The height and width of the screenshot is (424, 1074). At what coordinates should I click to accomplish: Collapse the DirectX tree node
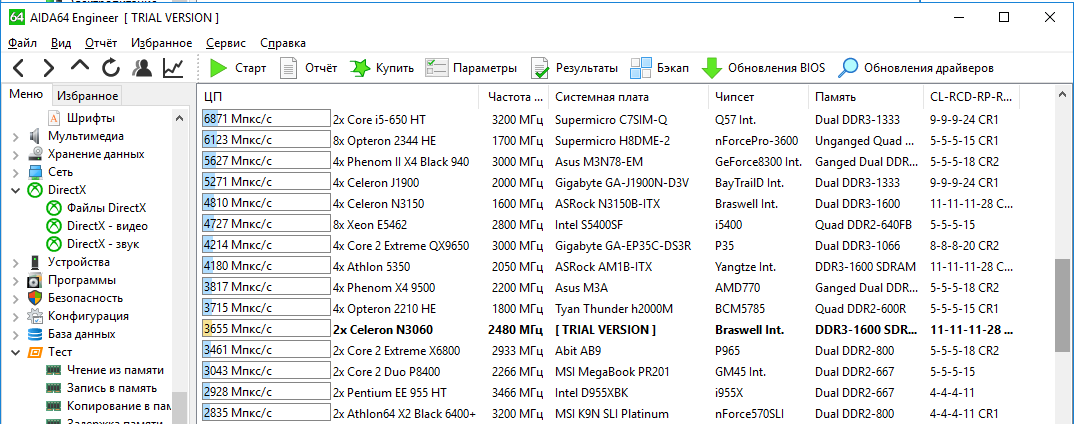(15, 190)
